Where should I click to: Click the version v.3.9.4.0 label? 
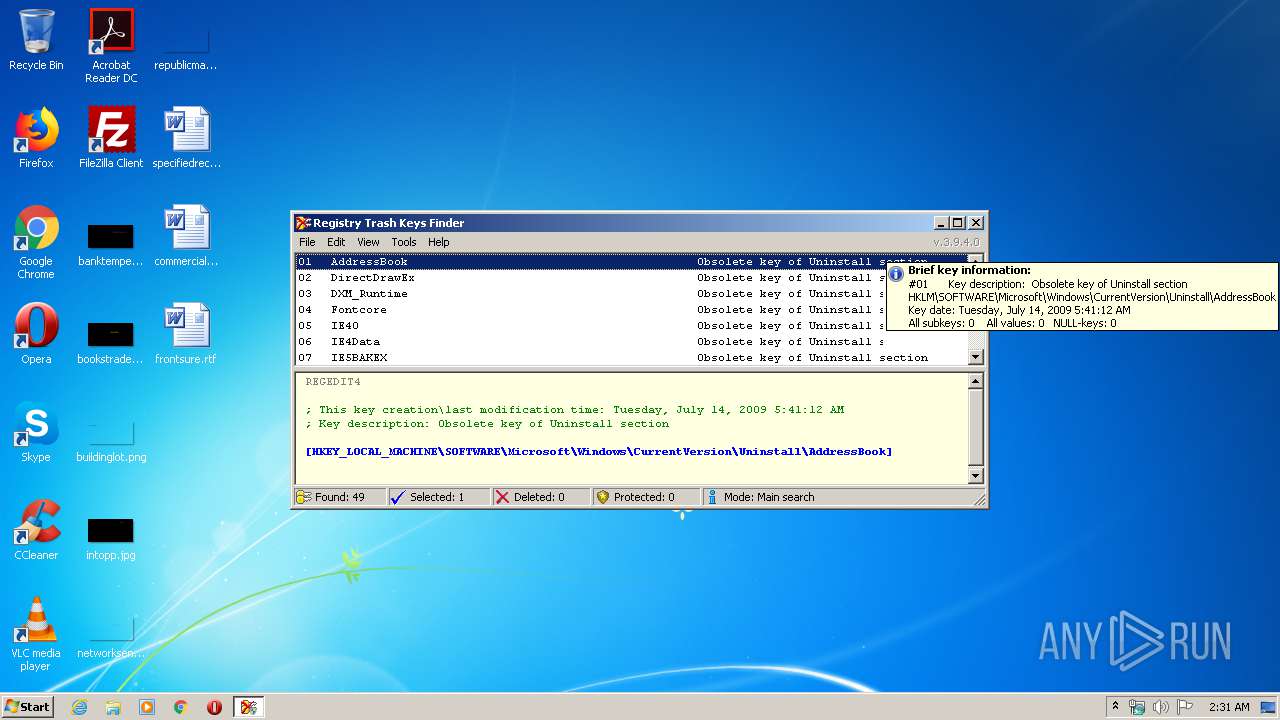956,242
